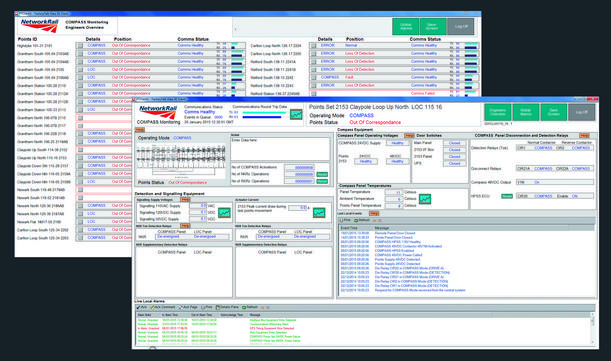Reset the No of NKRs Operations counter
Image resolution: width=611 pixels, height=361 pixels.
(x=322, y=174)
